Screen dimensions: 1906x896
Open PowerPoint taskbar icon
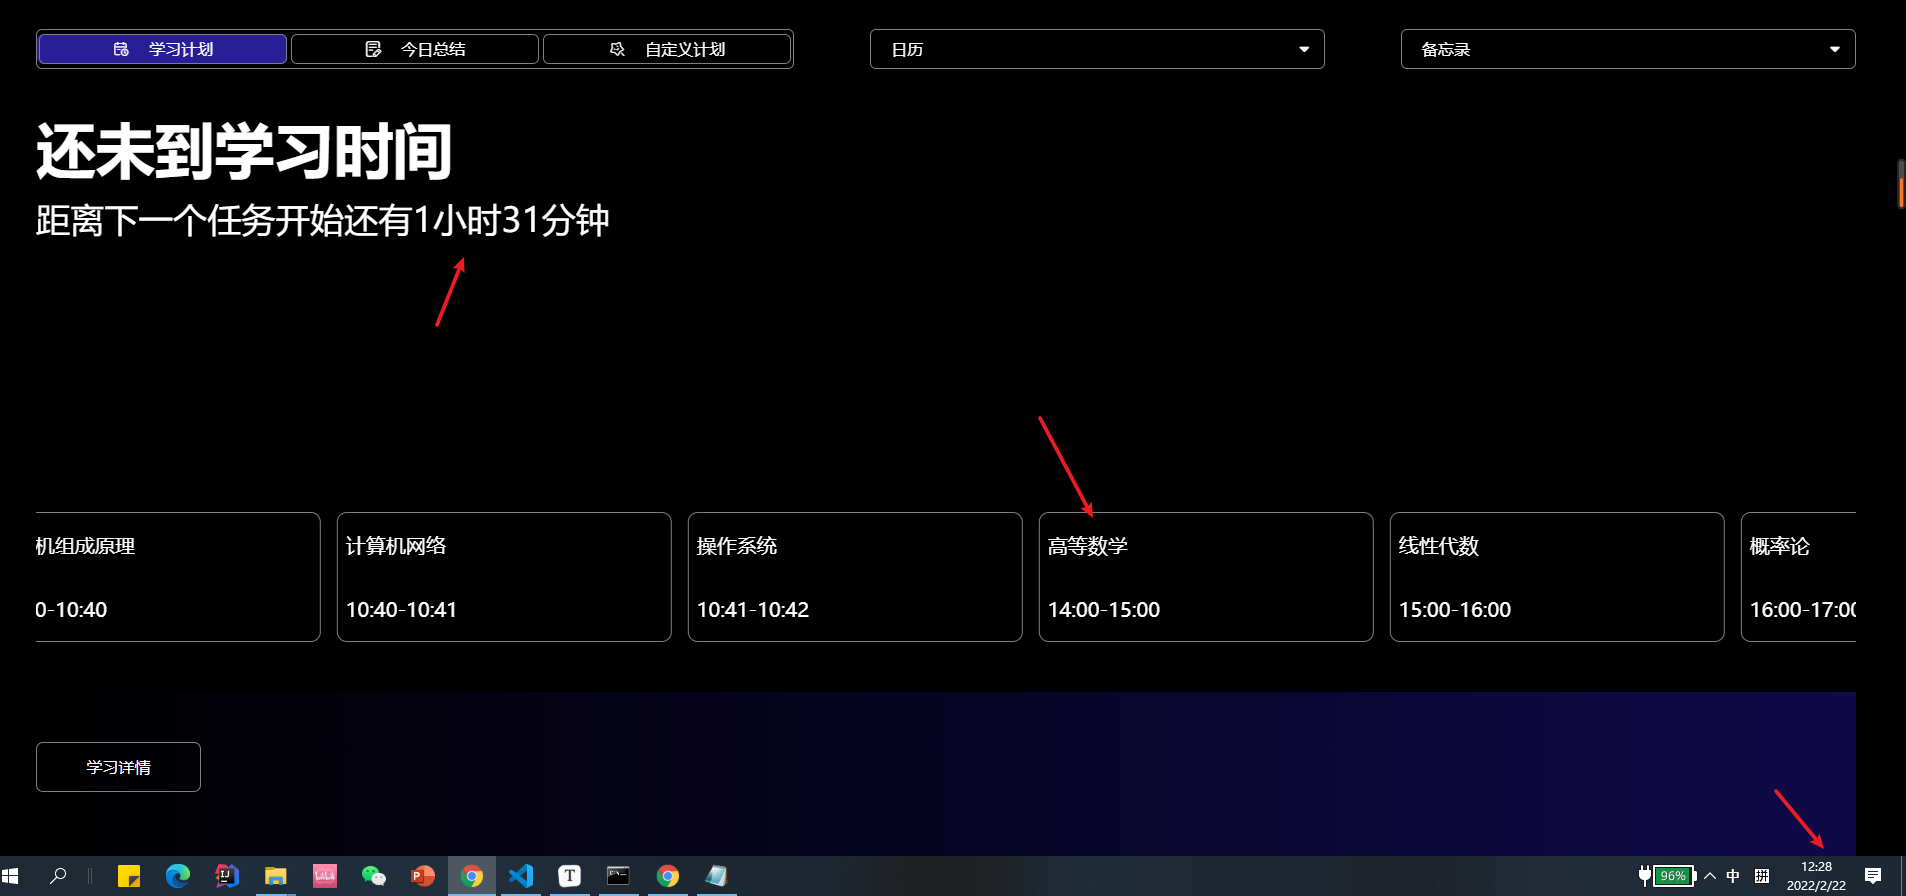coord(423,876)
